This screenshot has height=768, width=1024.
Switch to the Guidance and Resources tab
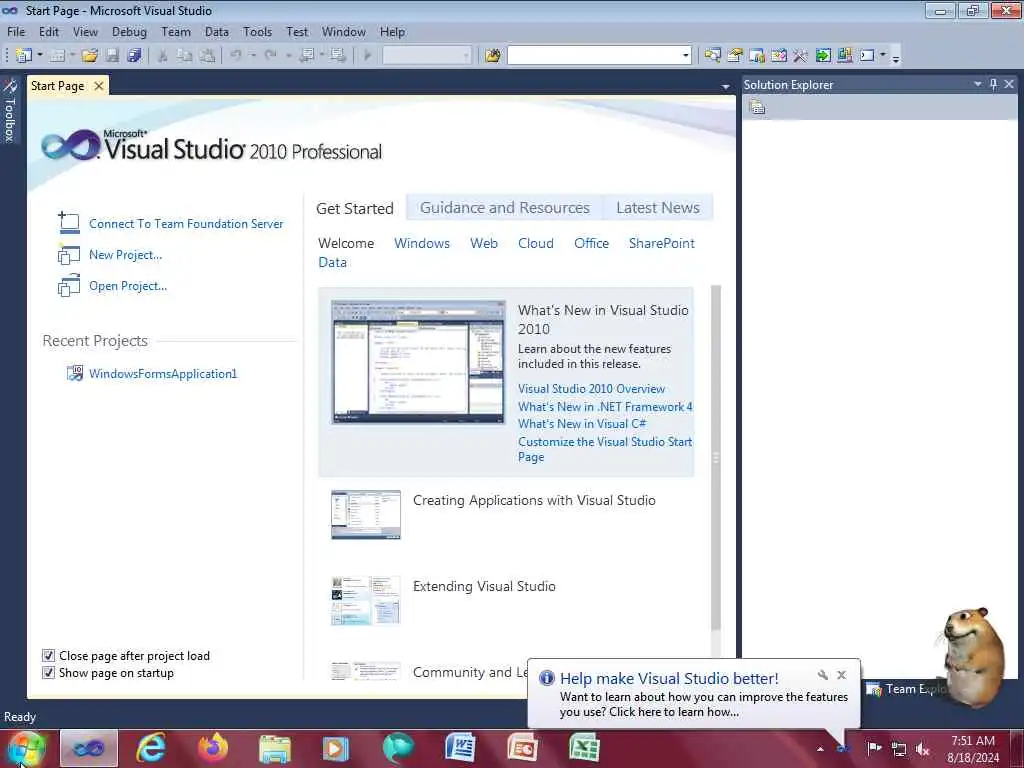click(505, 208)
